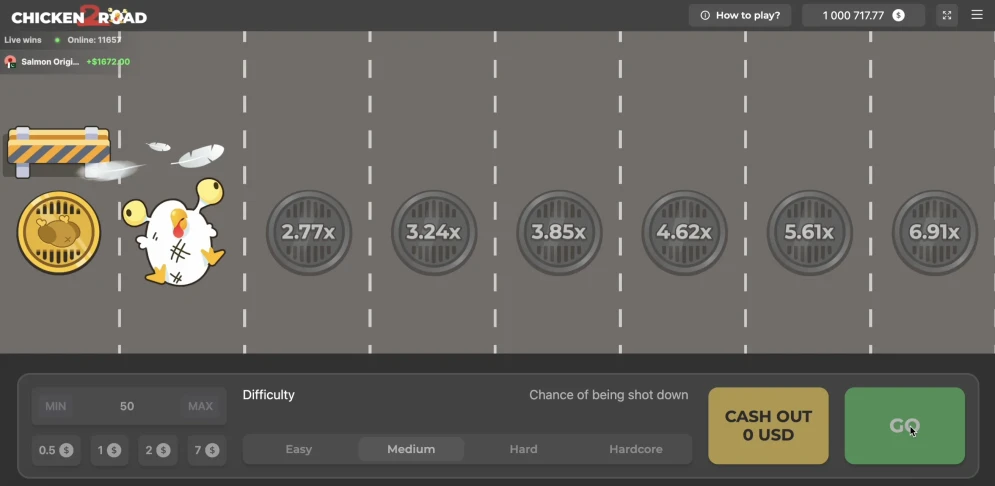Click the 6.91x manhole multiplier
The height and width of the screenshot is (486, 995).
(x=934, y=233)
